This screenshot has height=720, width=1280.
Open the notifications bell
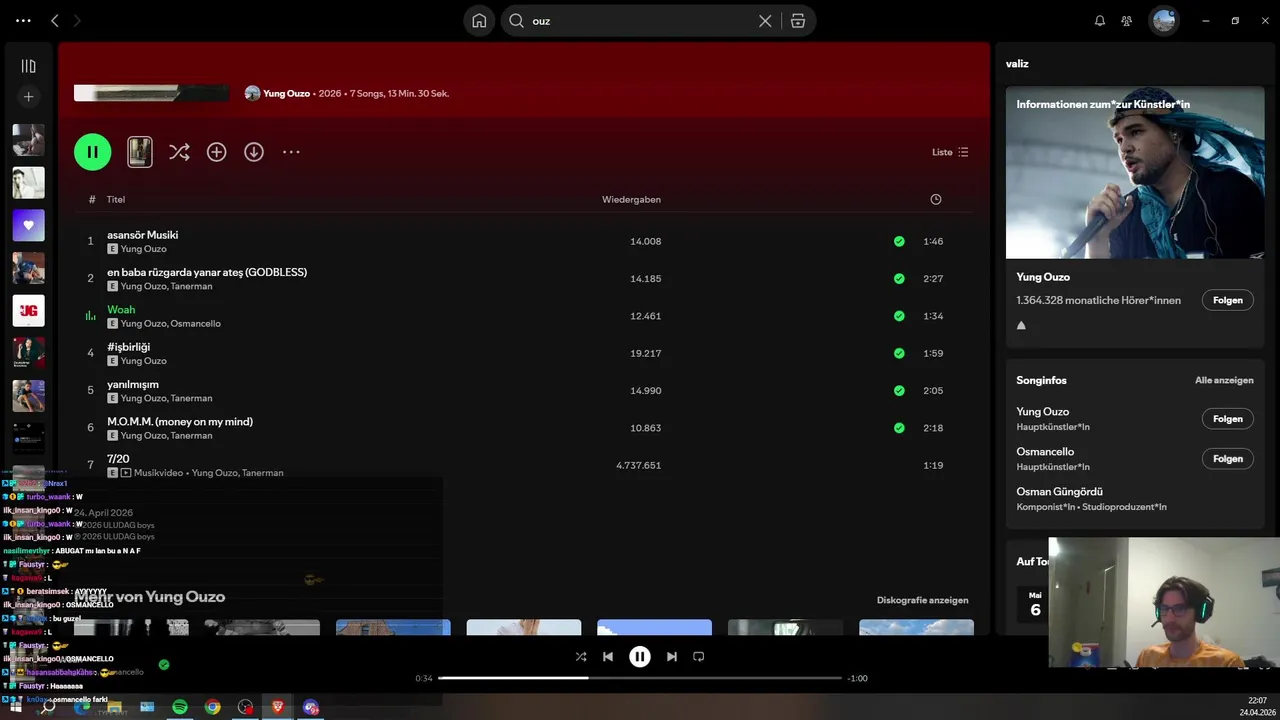coord(1100,20)
